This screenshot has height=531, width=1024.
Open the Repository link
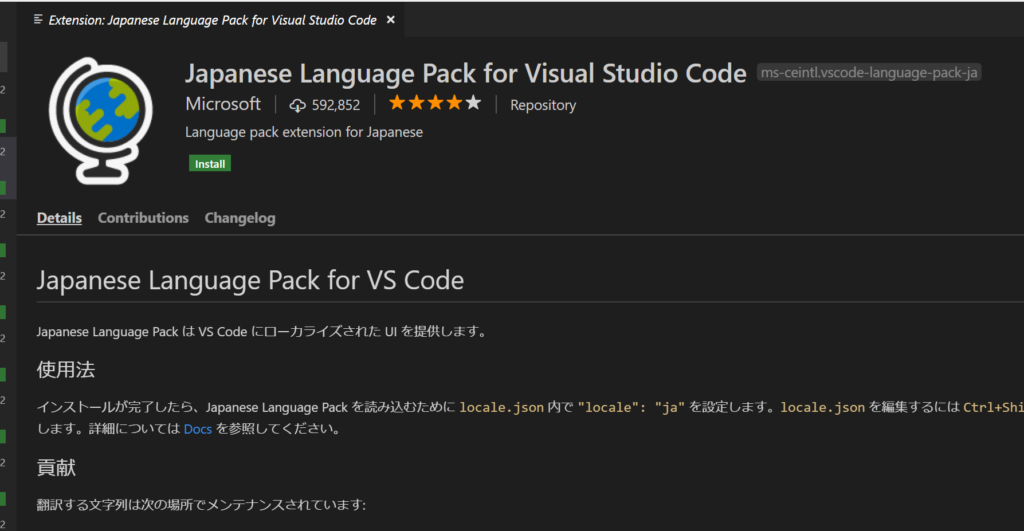click(x=543, y=105)
